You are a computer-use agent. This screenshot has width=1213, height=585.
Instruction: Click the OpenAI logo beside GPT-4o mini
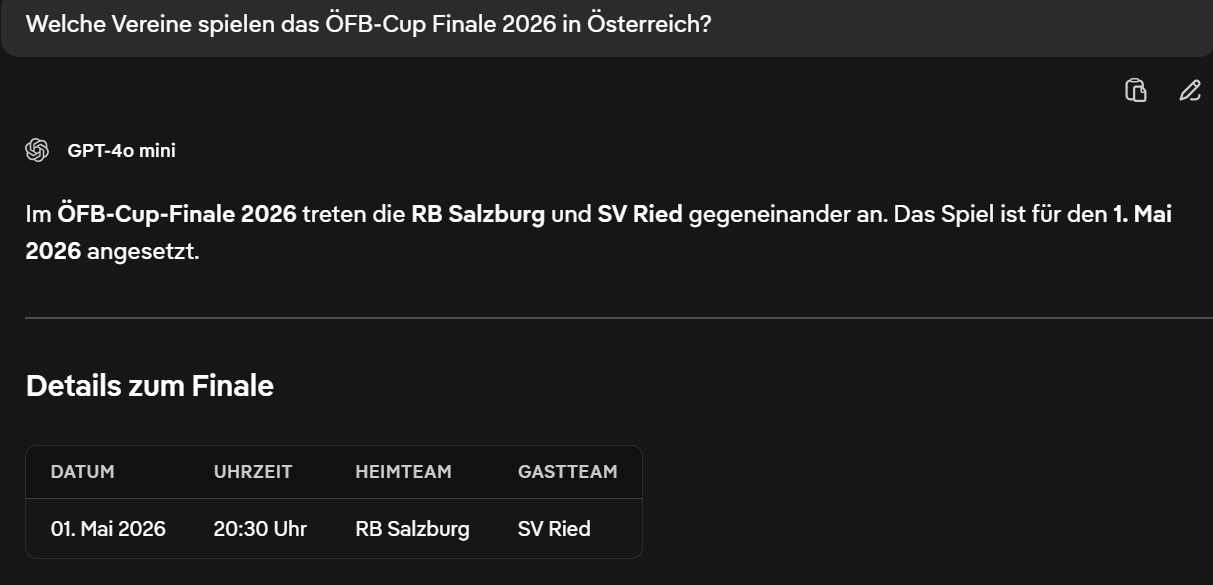[37, 150]
